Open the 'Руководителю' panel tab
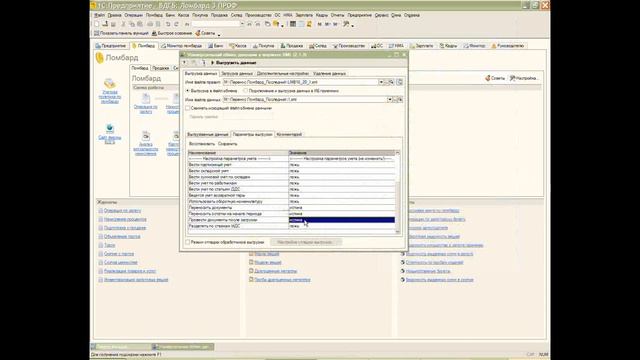This screenshot has width=640, height=360. point(507,46)
